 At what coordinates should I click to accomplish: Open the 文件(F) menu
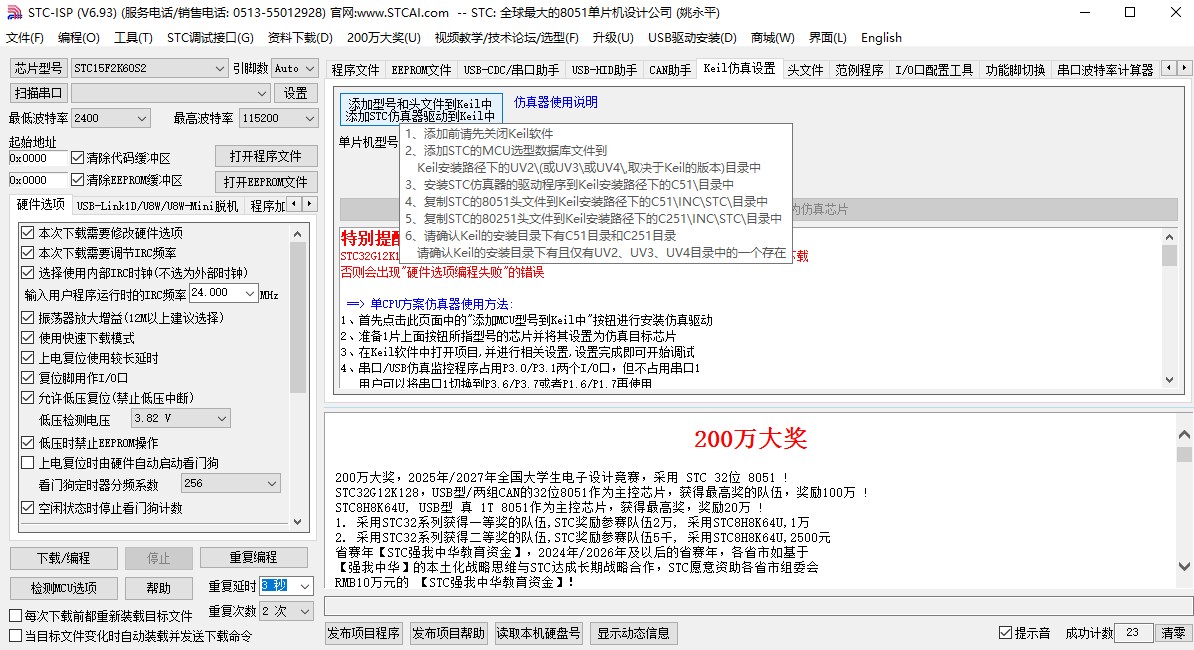pos(24,37)
